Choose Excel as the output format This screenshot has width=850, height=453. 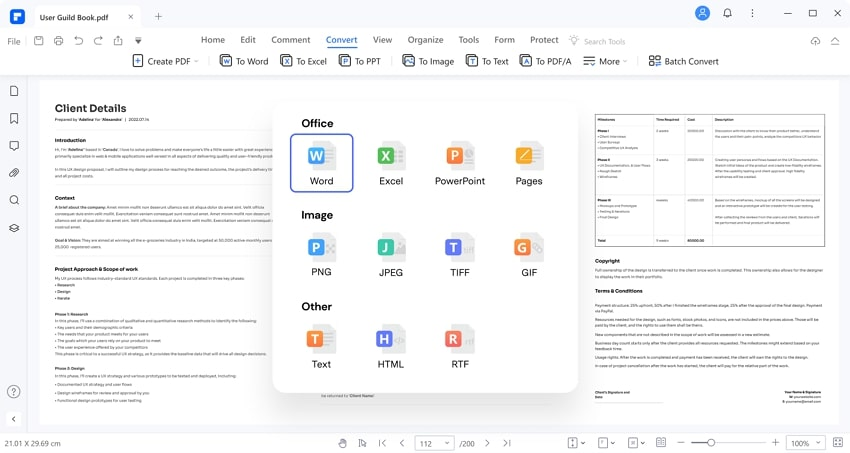point(391,163)
